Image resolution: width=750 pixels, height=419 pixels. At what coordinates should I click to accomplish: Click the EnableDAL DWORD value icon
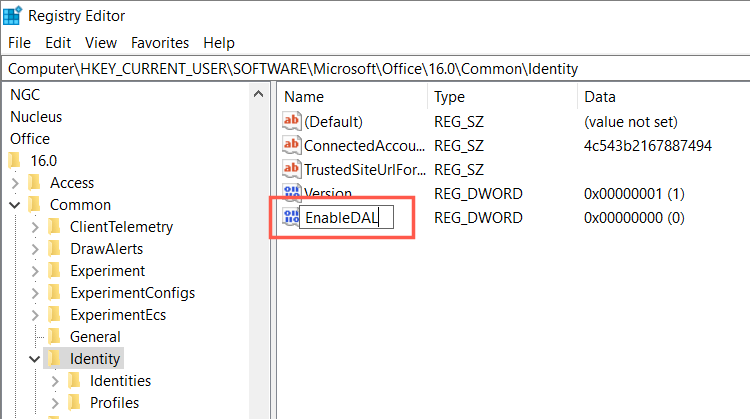pyautogui.click(x=293, y=217)
